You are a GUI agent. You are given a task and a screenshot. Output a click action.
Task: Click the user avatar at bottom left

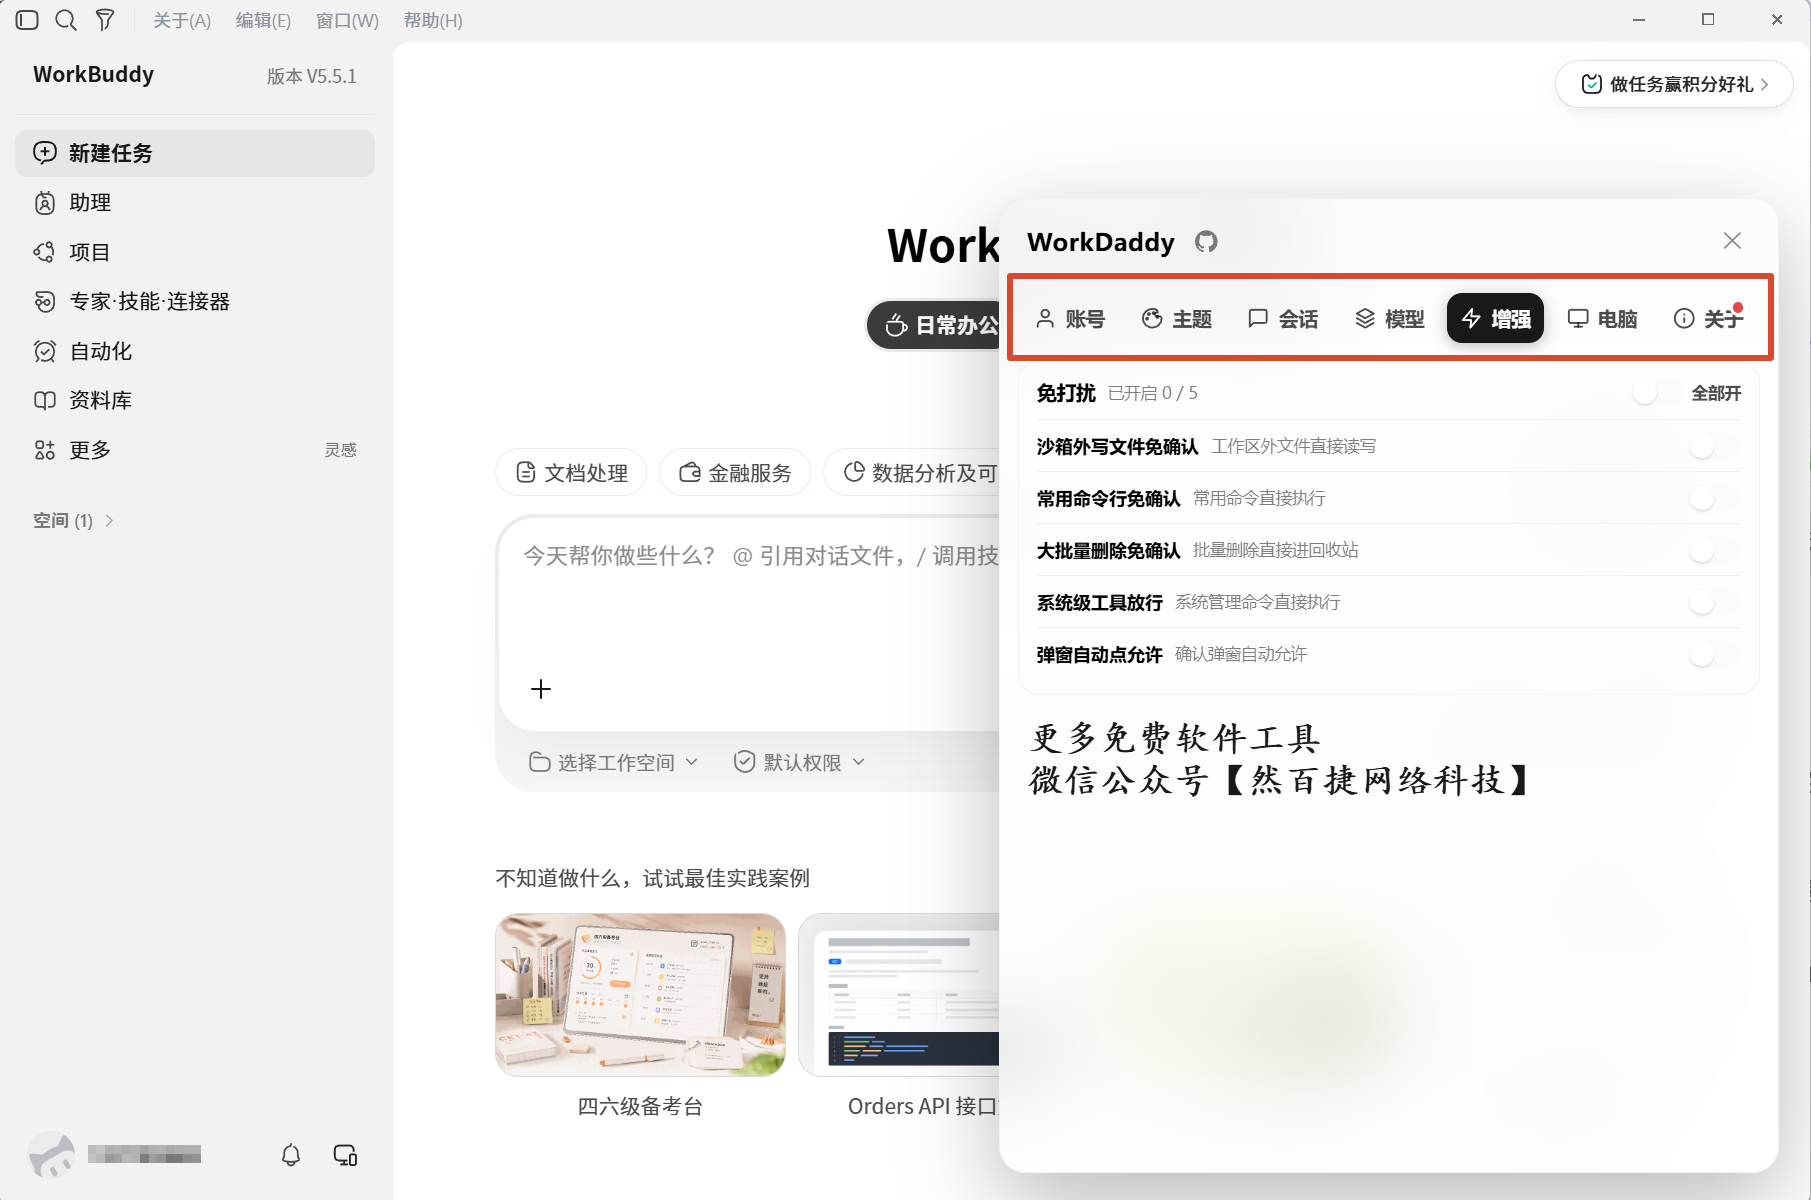coord(52,1155)
